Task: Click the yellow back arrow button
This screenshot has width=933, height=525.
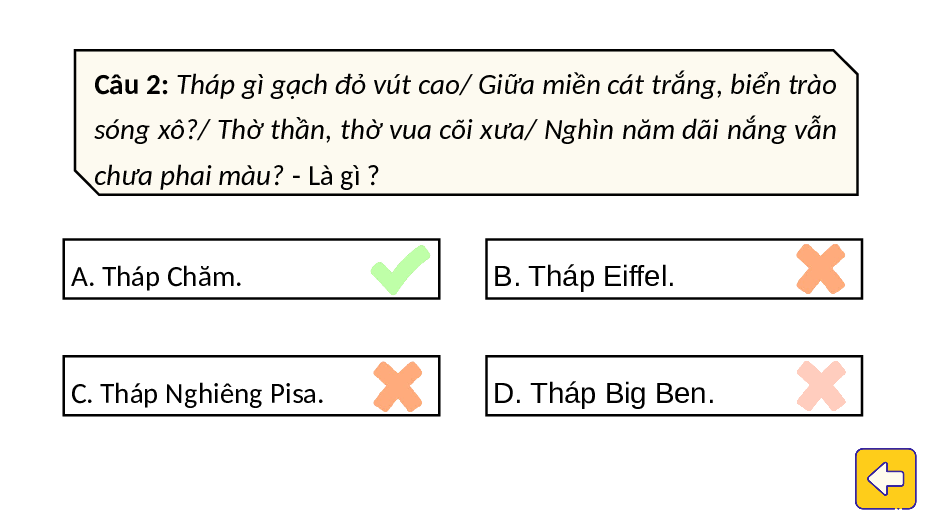Action: [885, 479]
